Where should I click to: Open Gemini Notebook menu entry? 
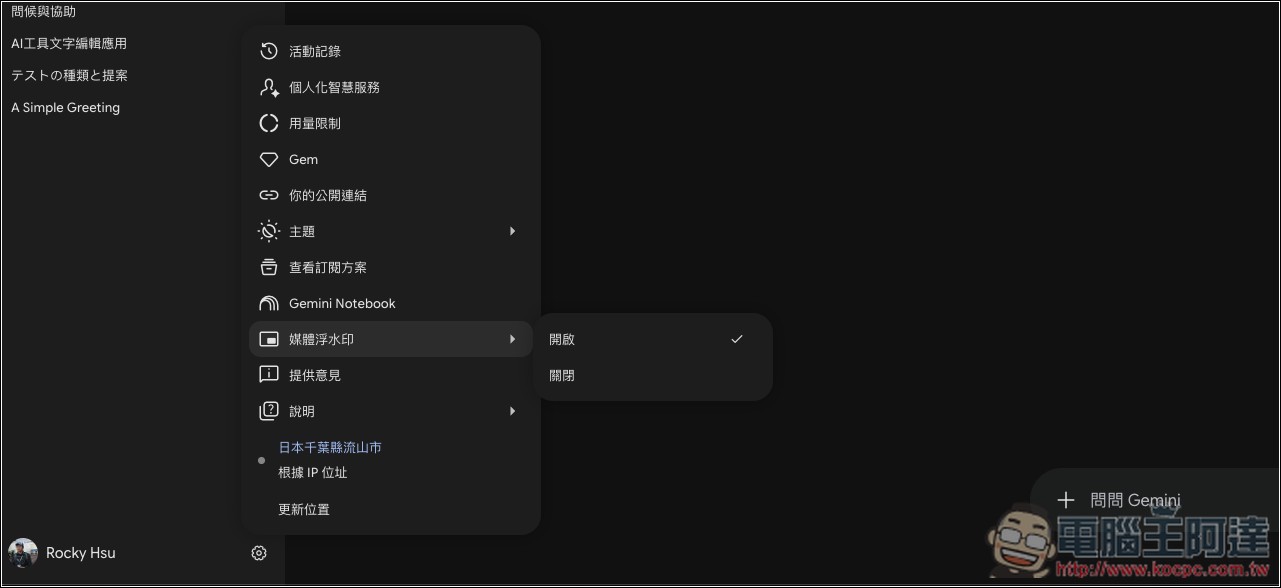391,303
